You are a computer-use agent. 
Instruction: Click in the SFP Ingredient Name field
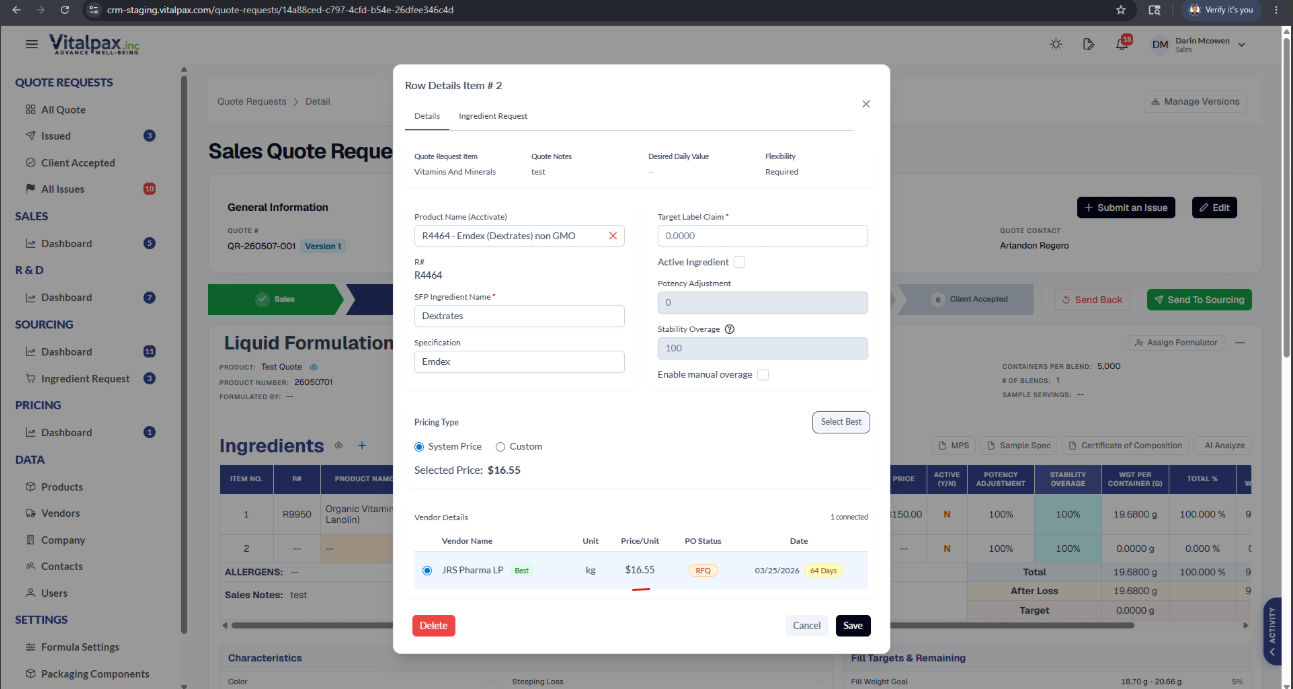[x=519, y=316]
